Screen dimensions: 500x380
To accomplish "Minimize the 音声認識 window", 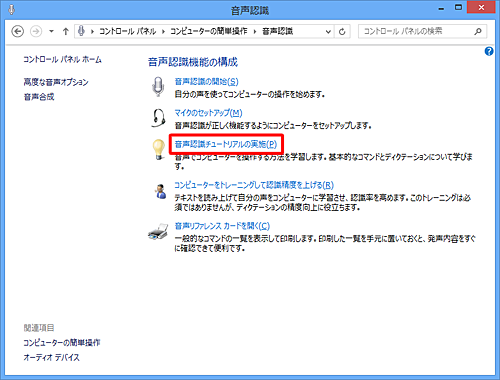I will [441, 8].
